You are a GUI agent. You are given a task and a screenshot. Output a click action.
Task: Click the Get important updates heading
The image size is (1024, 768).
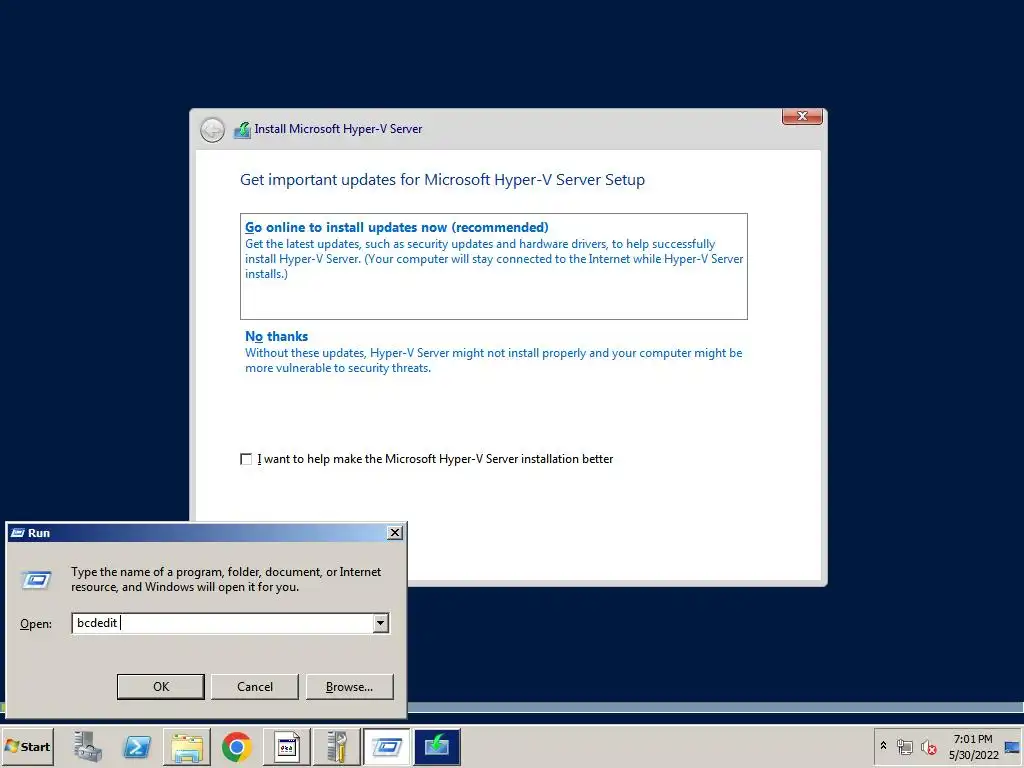pyautogui.click(x=442, y=180)
